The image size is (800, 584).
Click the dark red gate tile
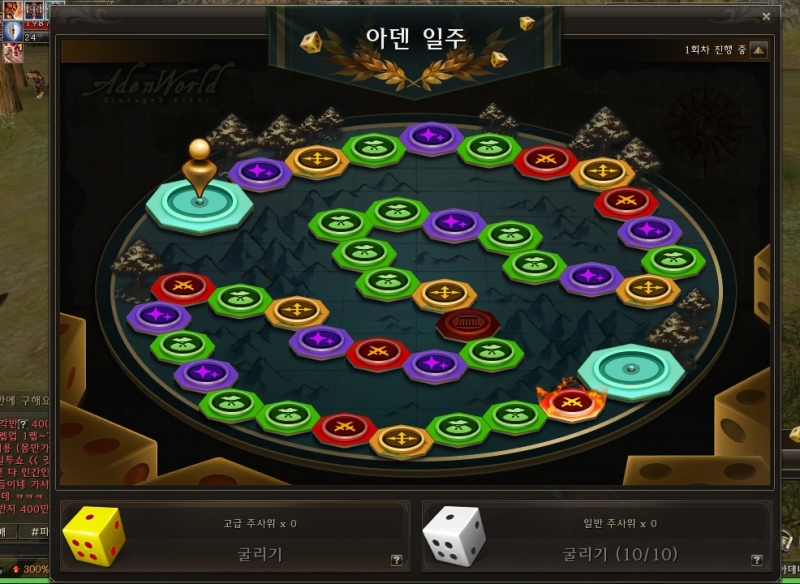[468, 324]
